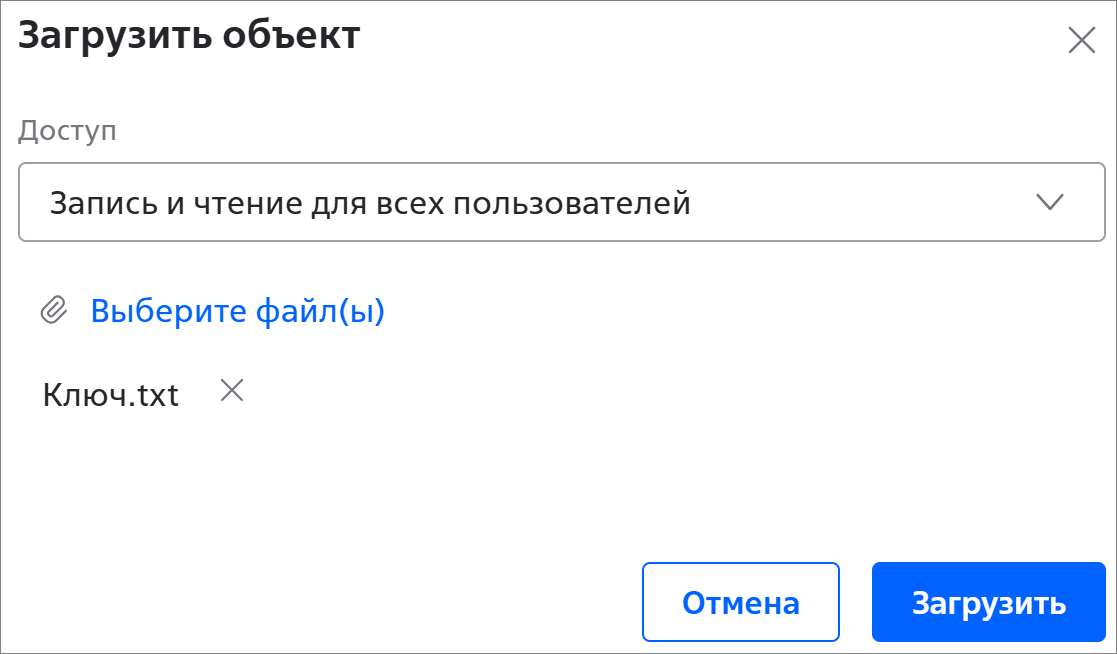Close the Загрузить объект dialog
1117x654 pixels.
pyautogui.click(x=1082, y=40)
